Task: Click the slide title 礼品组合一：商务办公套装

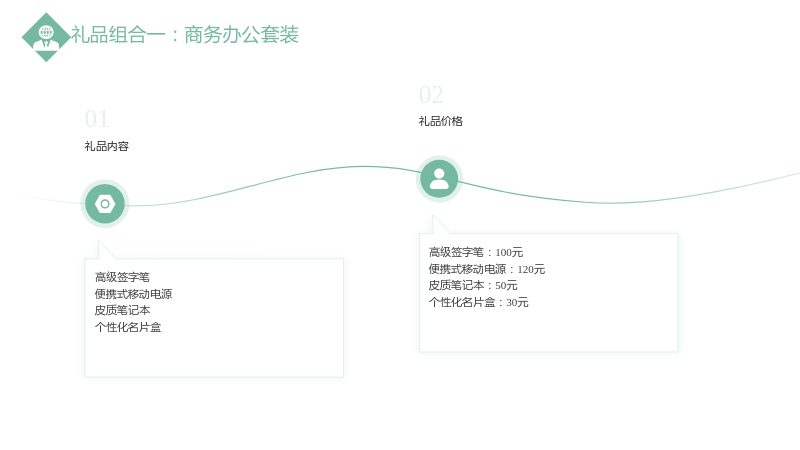Action: pos(185,35)
